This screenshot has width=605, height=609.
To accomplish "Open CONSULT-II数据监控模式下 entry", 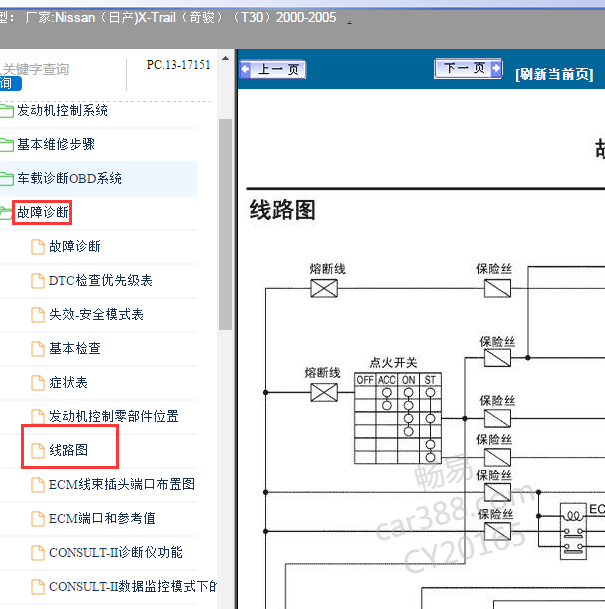I will tap(132, 586).
